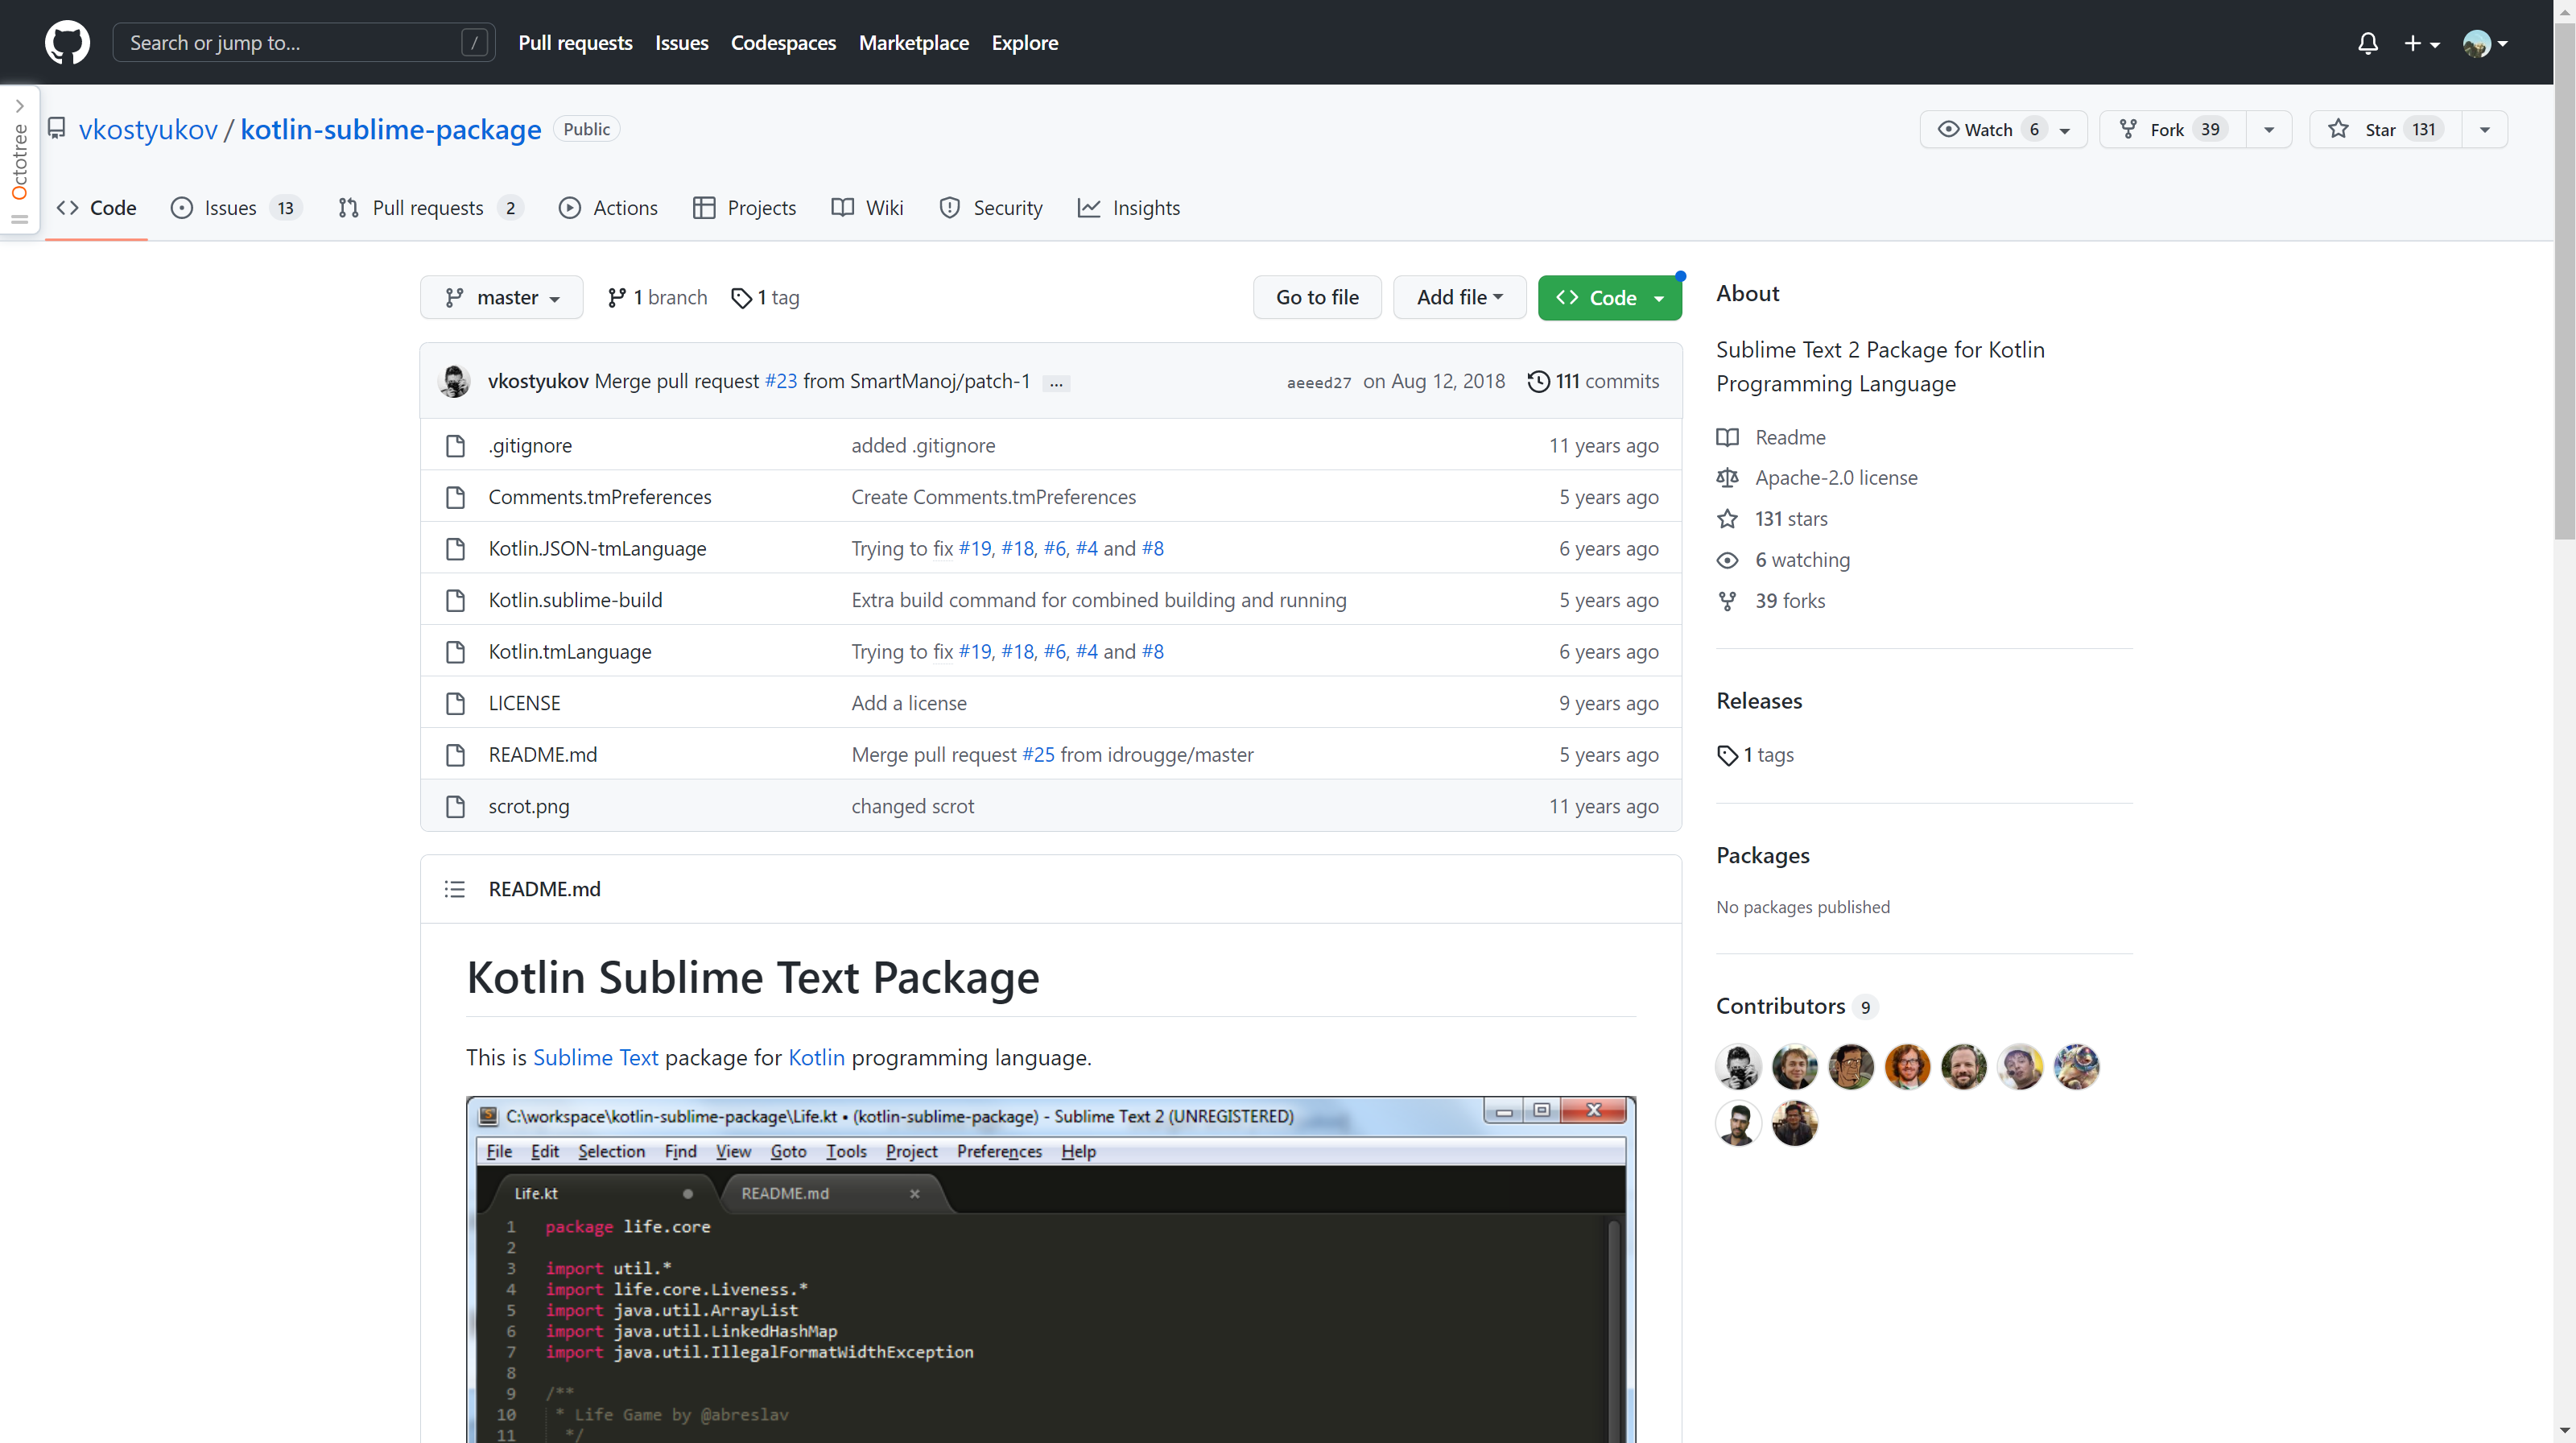Image resolution: width=2576 pixels, height=1443 pixels.
Task: Open the Fork options dropdown arrow
Action: (x=2269, y=129)
